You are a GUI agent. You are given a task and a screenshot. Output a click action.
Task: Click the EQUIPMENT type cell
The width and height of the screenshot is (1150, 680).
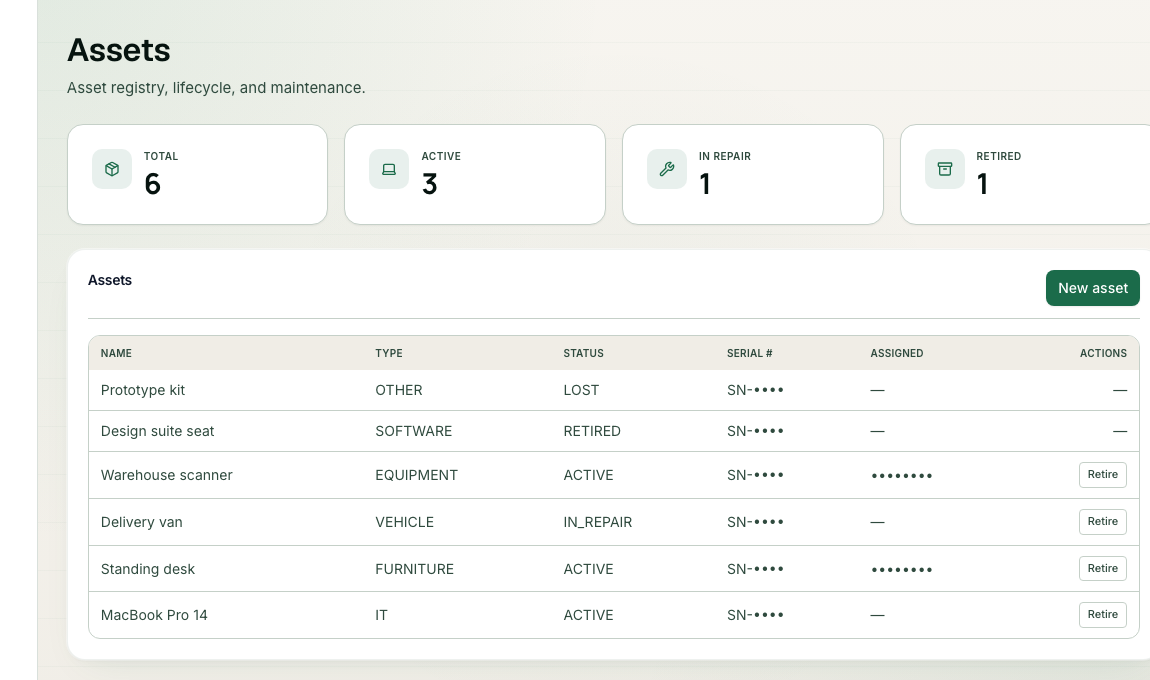417,475
